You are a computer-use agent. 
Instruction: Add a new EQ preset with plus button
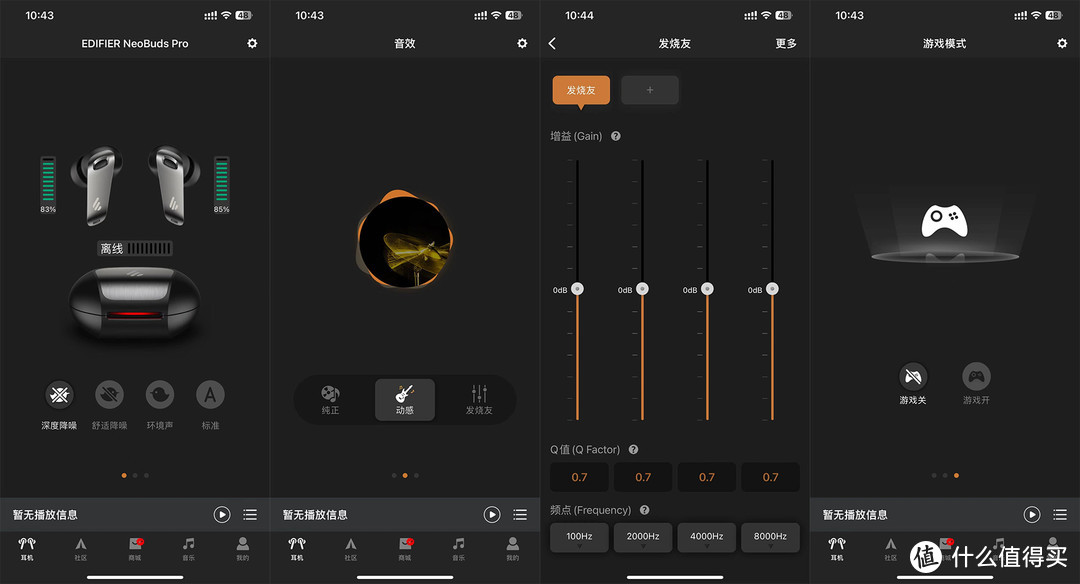coord(650,90)
